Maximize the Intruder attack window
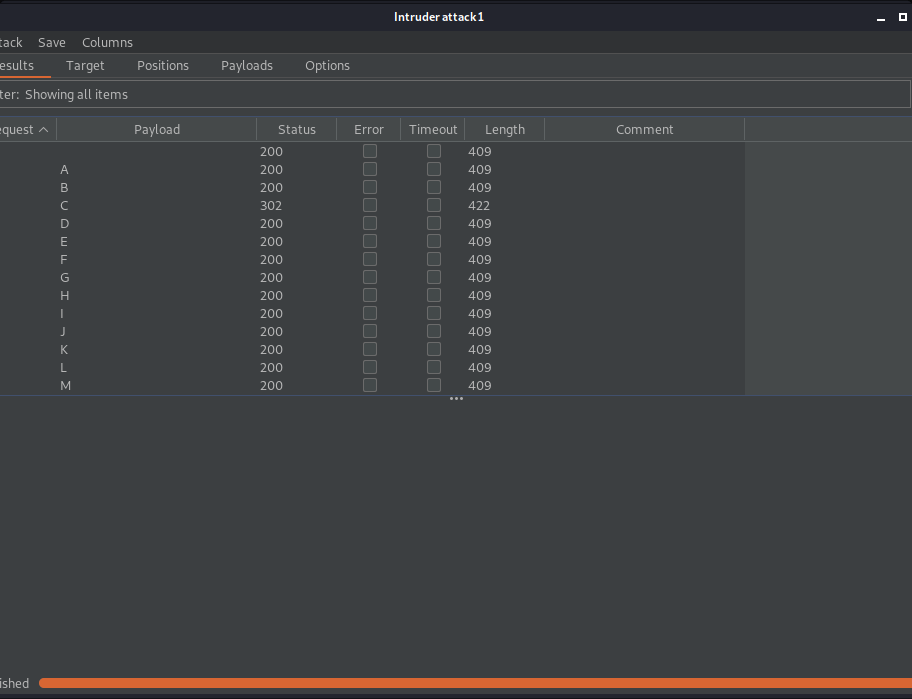The height and width of the screenshot is (699, 912). 903,17
